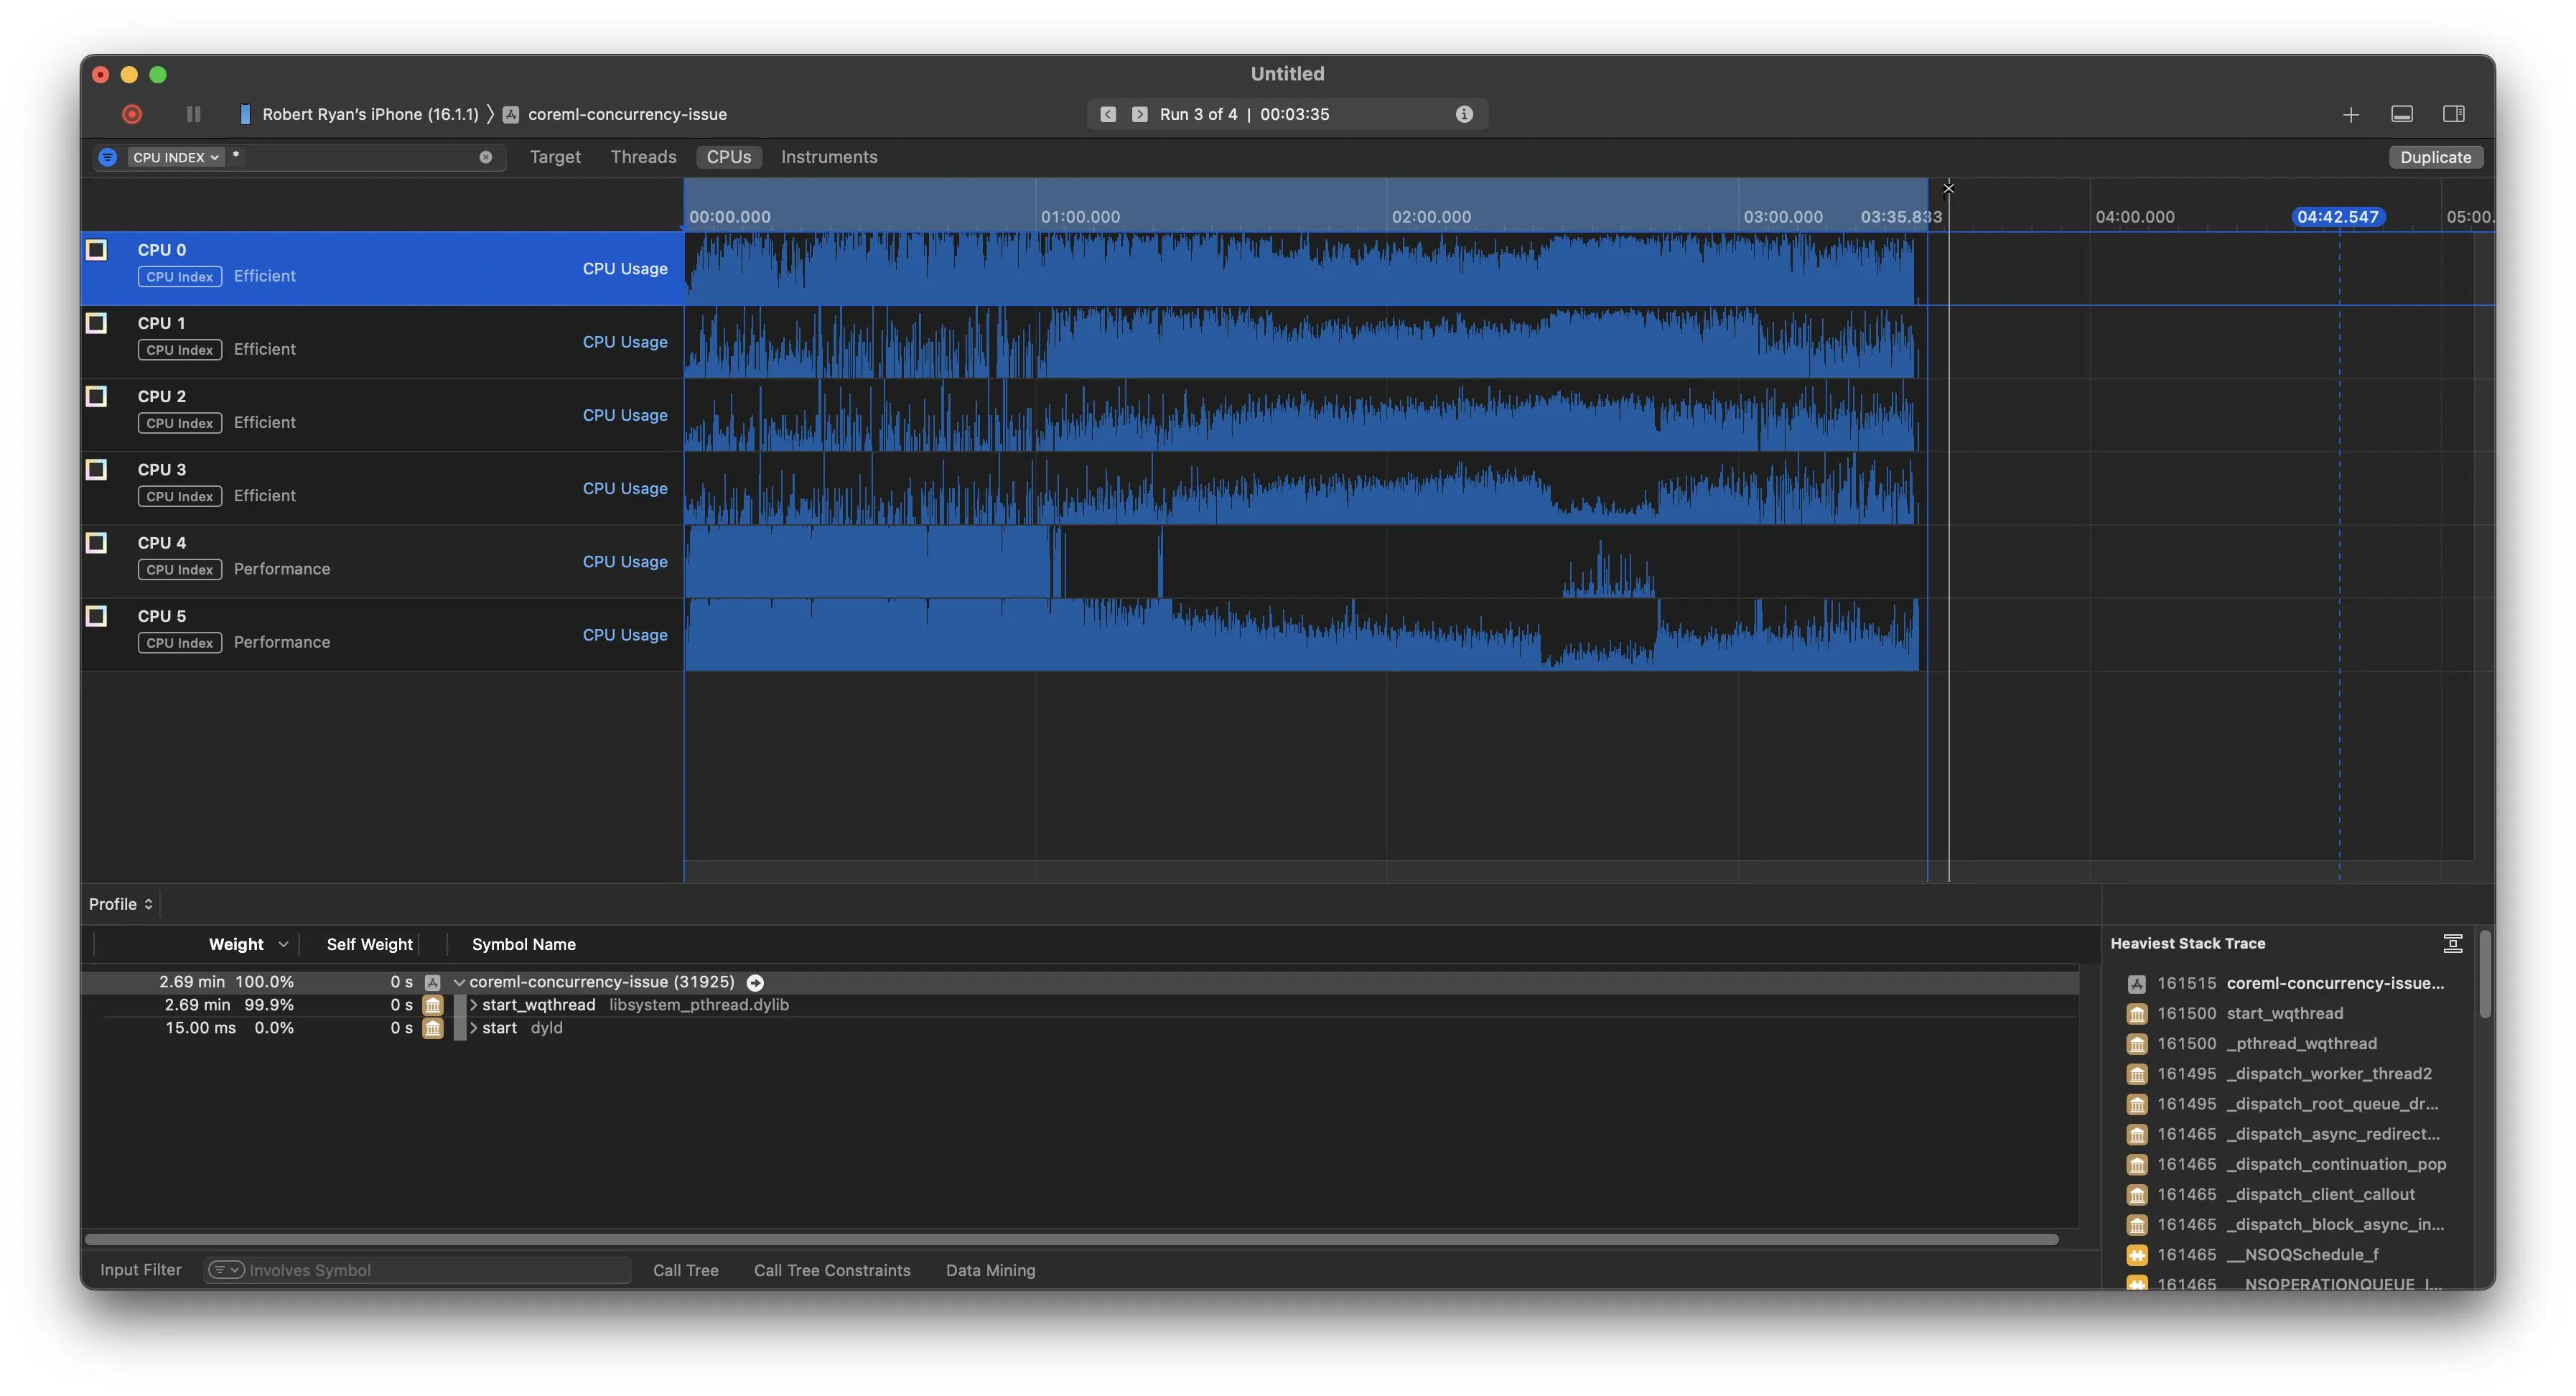The height and width of the screenshot is (1396, 2576).
Task: Click the horizontal scrollbar under call tree
Action: pos(1070,1239)
